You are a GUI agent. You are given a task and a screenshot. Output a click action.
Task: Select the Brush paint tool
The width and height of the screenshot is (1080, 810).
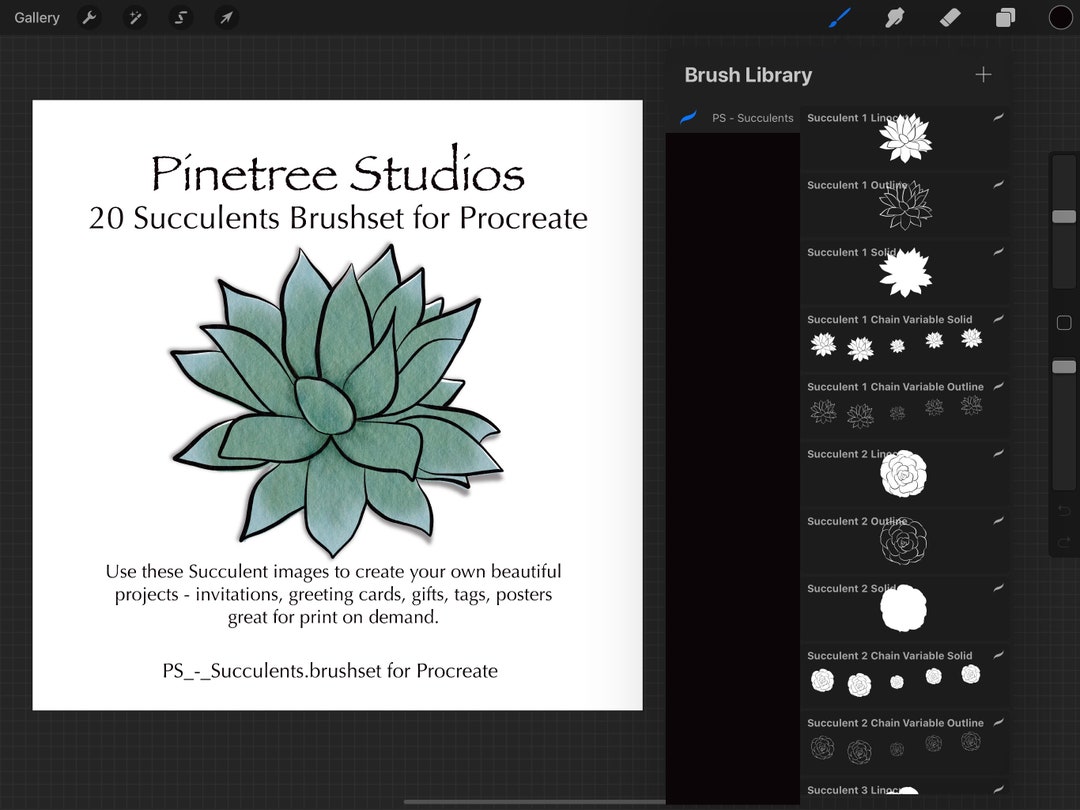pyautogui.click(x=839, y=18)
